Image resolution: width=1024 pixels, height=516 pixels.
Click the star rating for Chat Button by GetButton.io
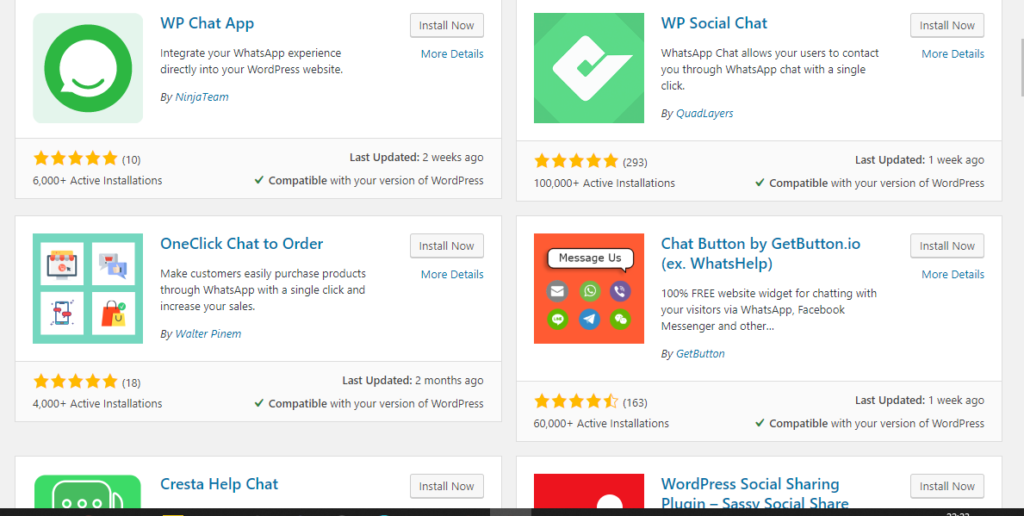[x=576, y=402]
